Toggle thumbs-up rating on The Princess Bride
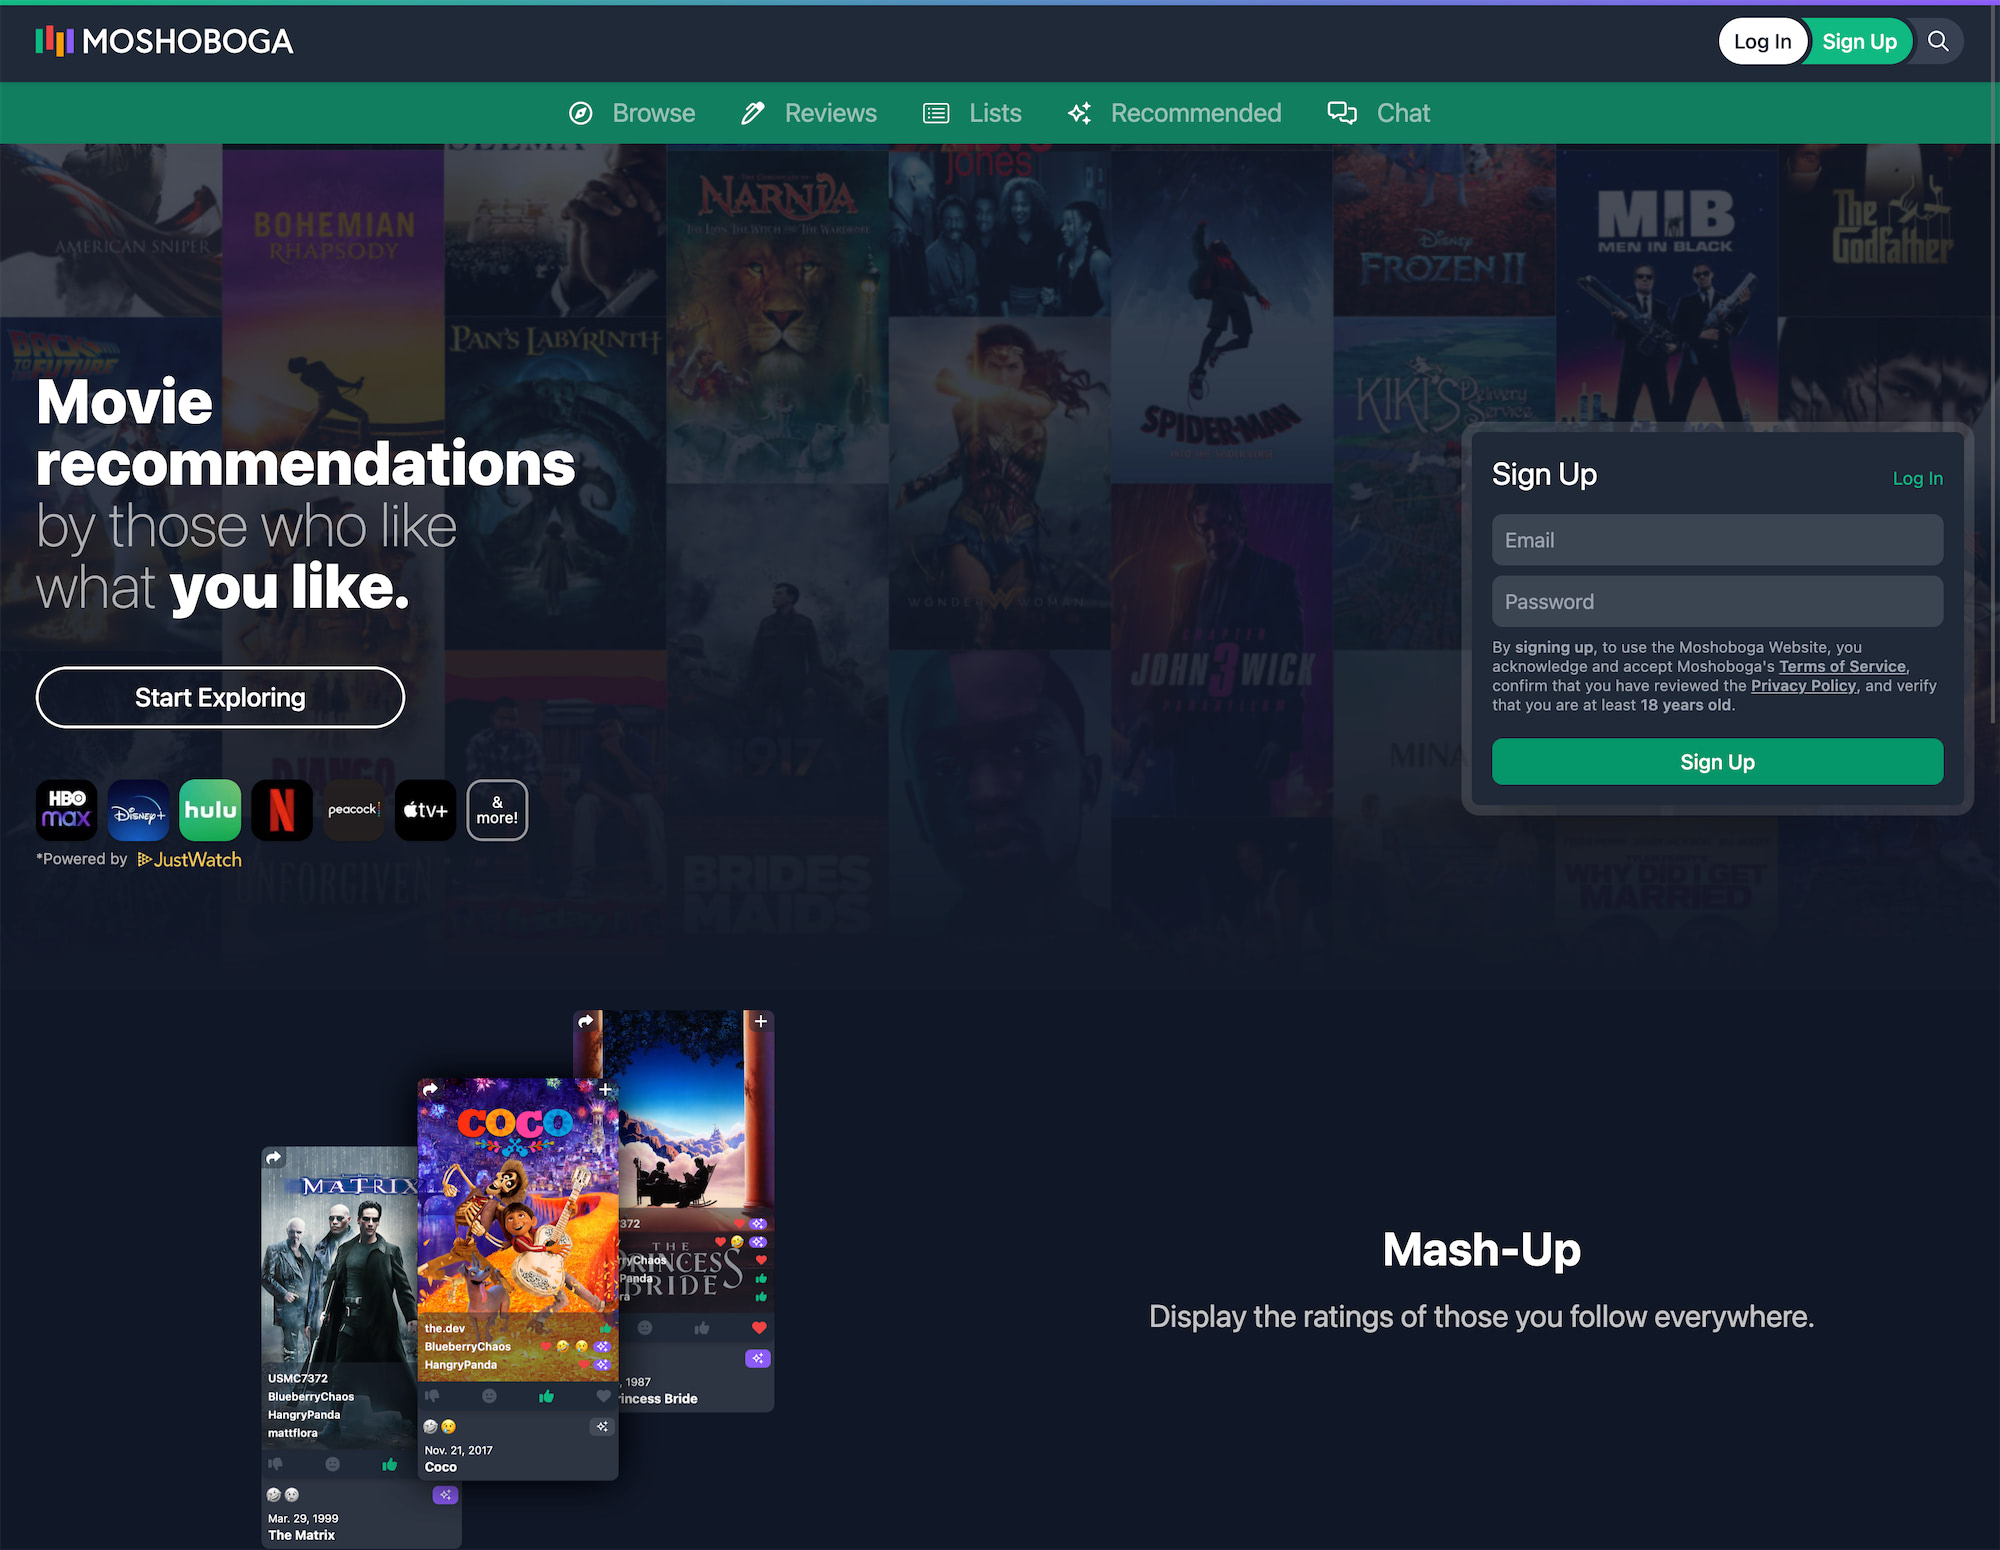This screenshot has height=1550, width=2000. click(x=702, y=1328)
